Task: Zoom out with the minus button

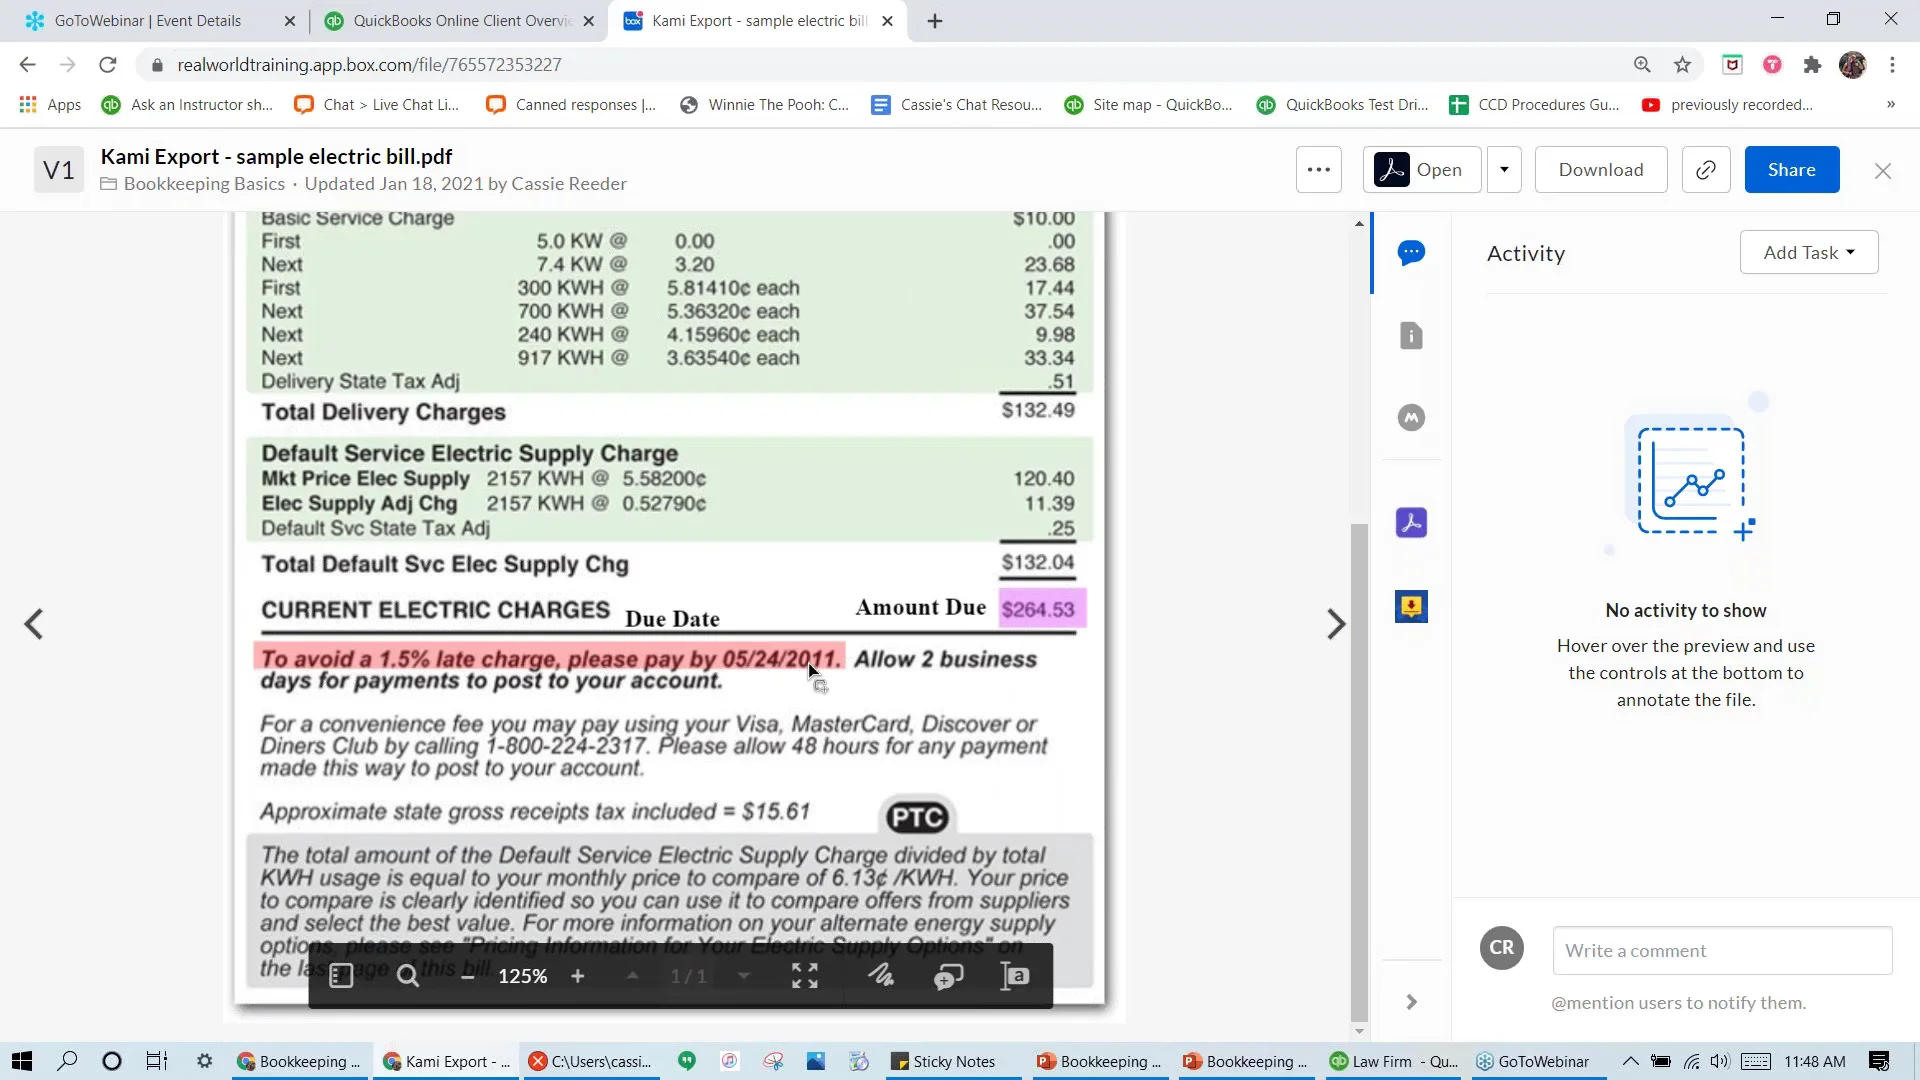Action: coord(467,976)
